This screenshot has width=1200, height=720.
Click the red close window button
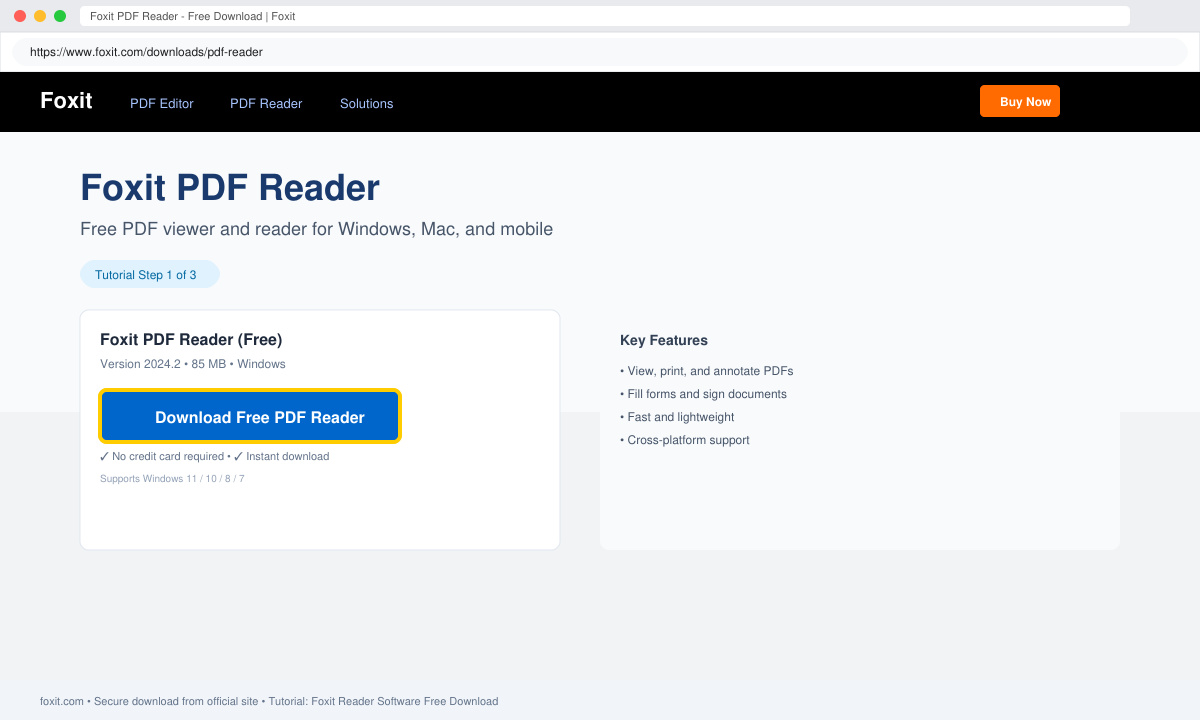point(20,16)
